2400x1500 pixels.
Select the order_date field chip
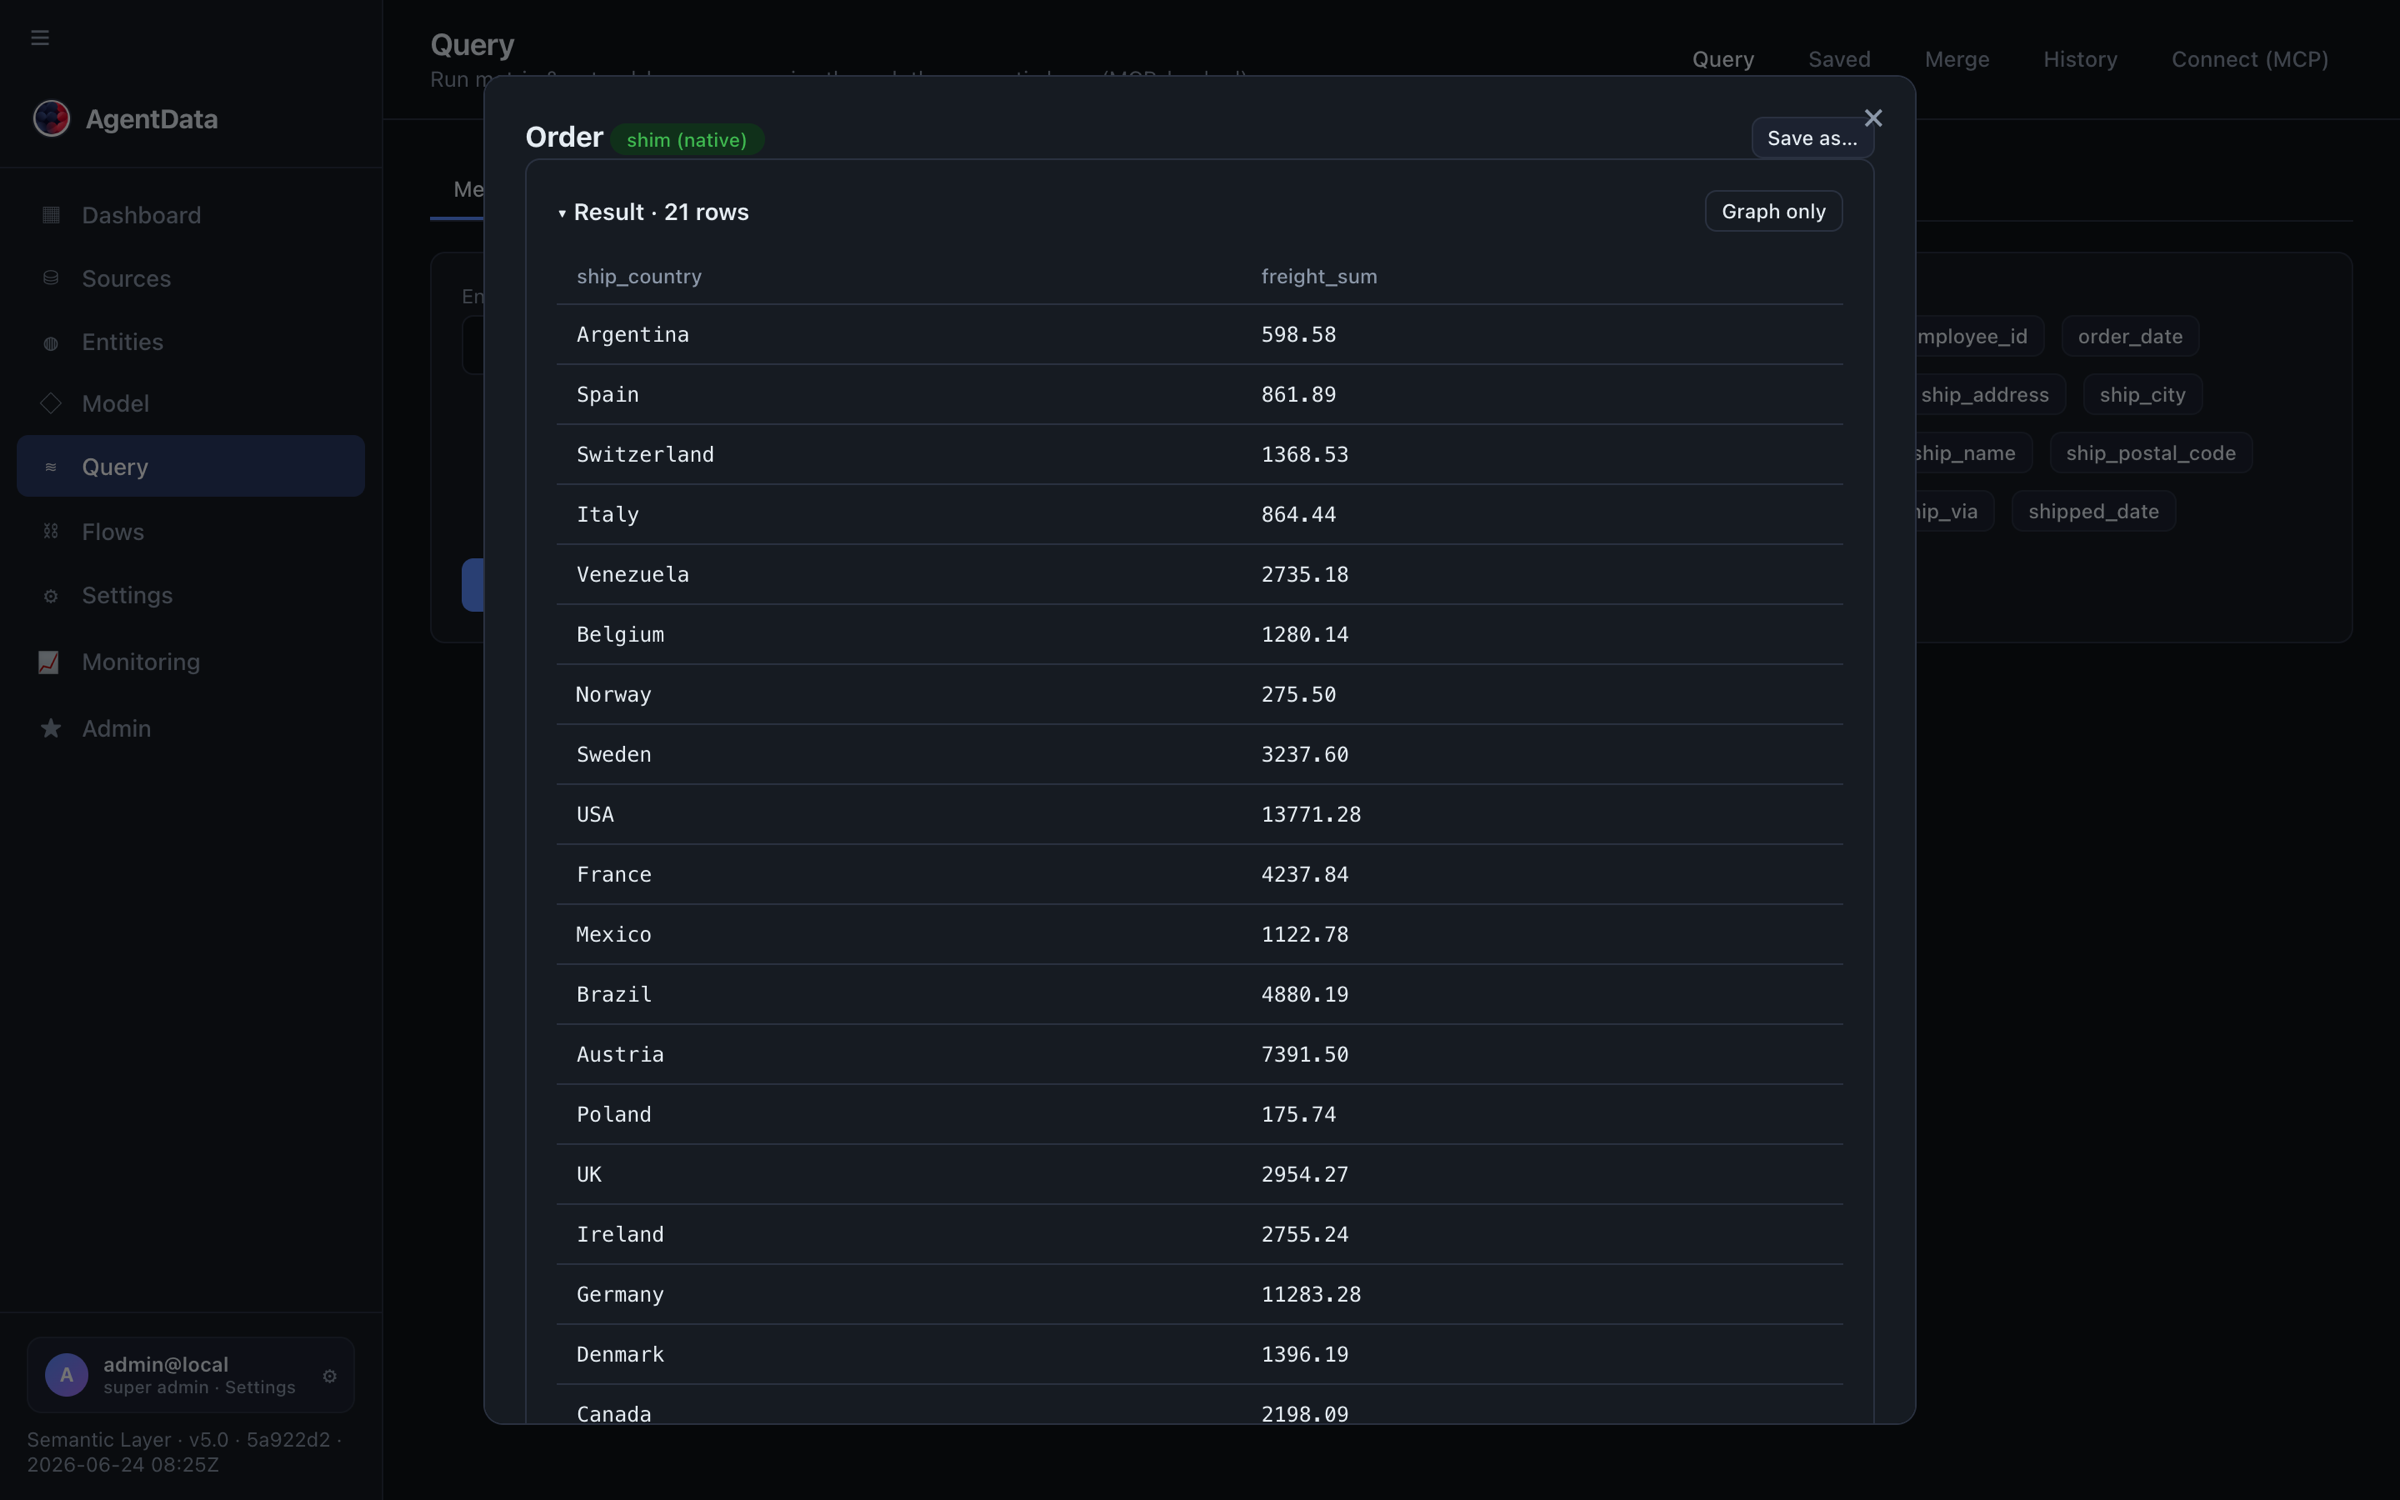pos(2130,336)
